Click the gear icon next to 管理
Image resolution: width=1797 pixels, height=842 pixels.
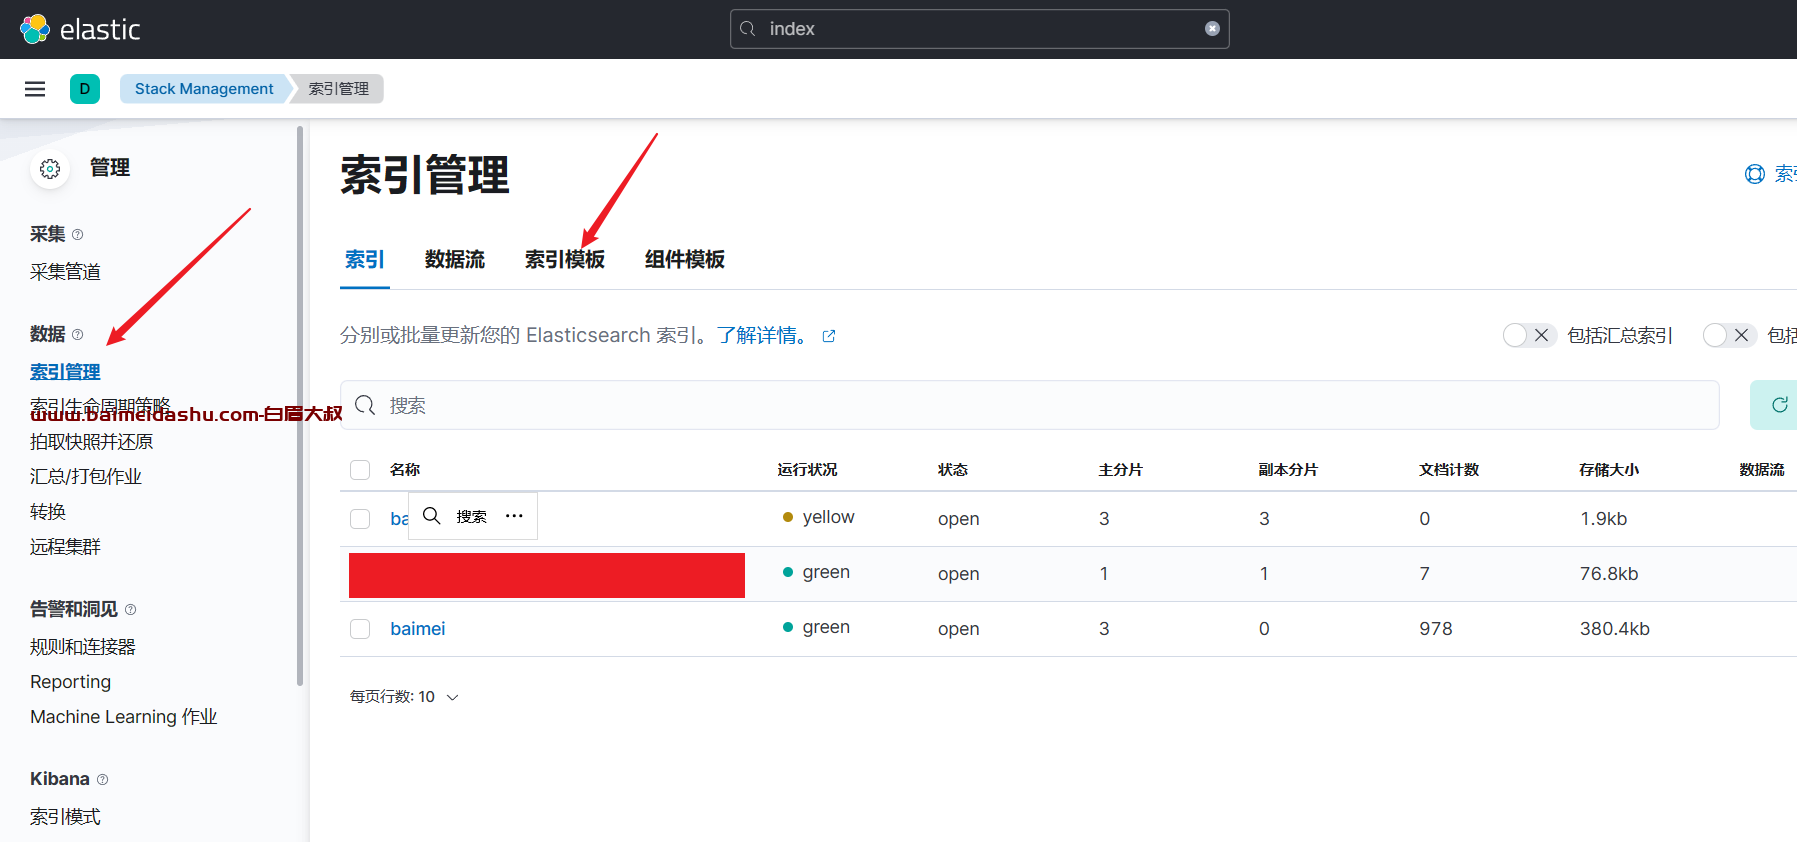point(50,169)
